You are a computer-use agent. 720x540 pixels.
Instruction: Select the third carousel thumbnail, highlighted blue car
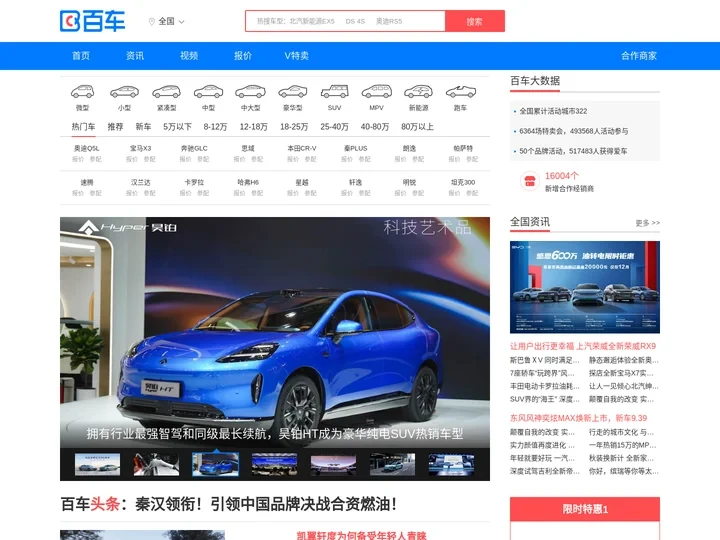tap(215, 464)
